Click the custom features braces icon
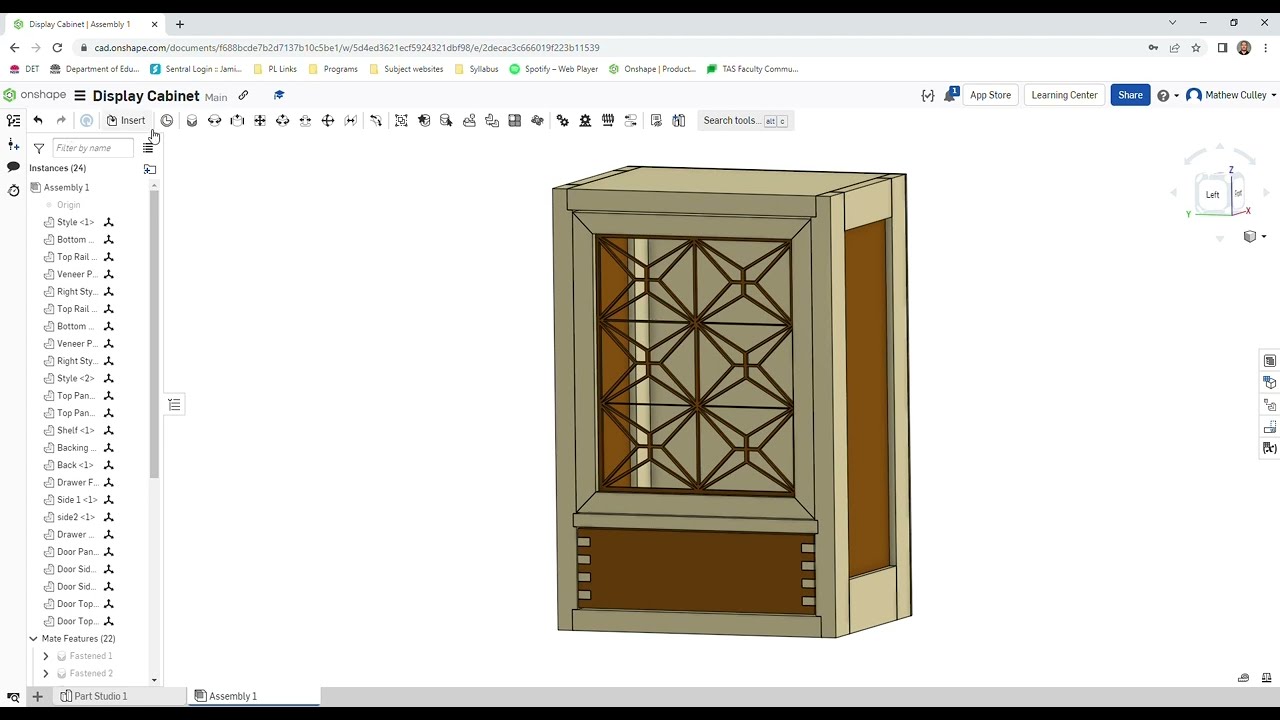Image resolution: width=1280 pixels, height=720 pixels. tap(928, 96)
